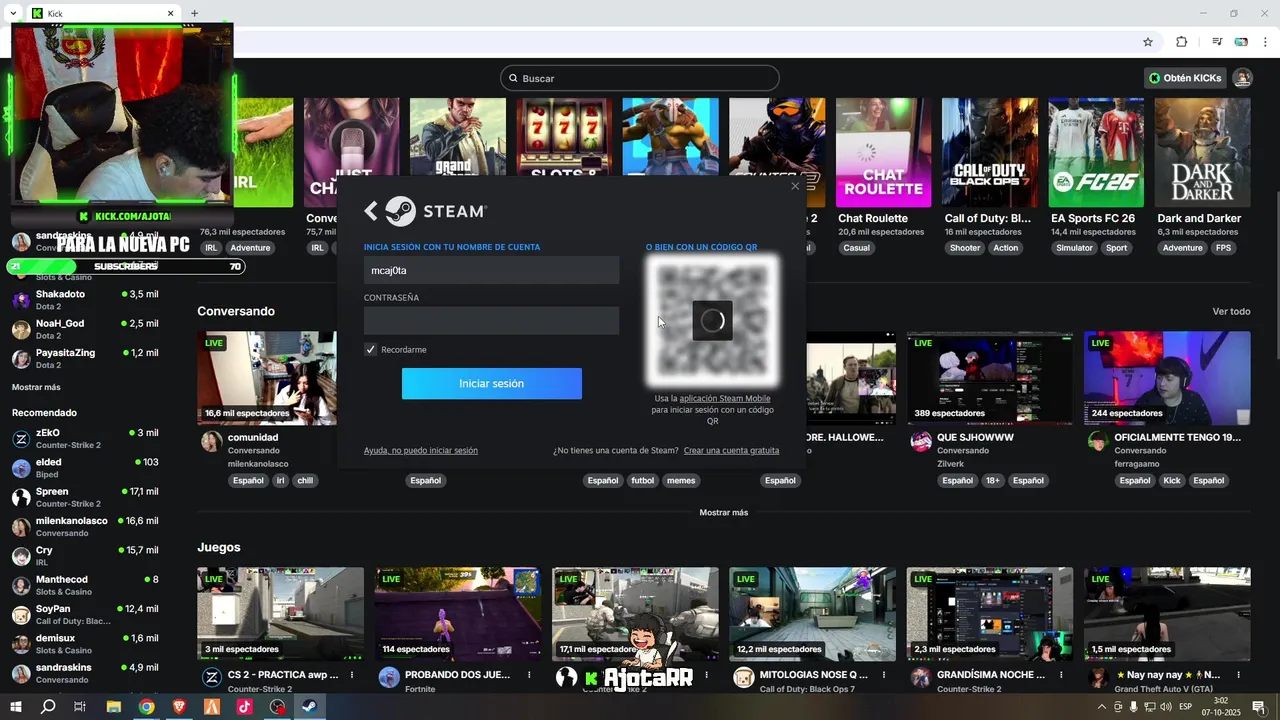Open the 'Crear una cuenta gratuita' link
Image resolution: width=1280 pixels, height=720 pixels.
click(x=731, y=451)
